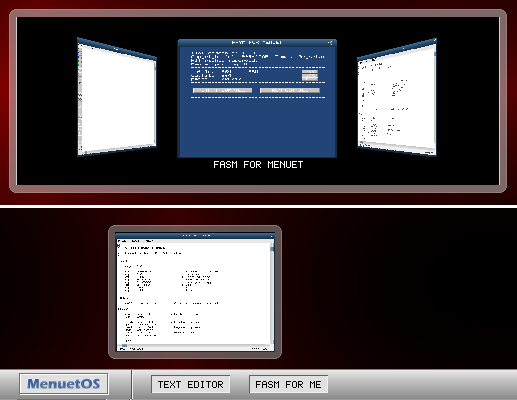The width and height of the screenshot is (517, 400).
Task: Select the right tilted window thumbnail
Action: (397, 97)
